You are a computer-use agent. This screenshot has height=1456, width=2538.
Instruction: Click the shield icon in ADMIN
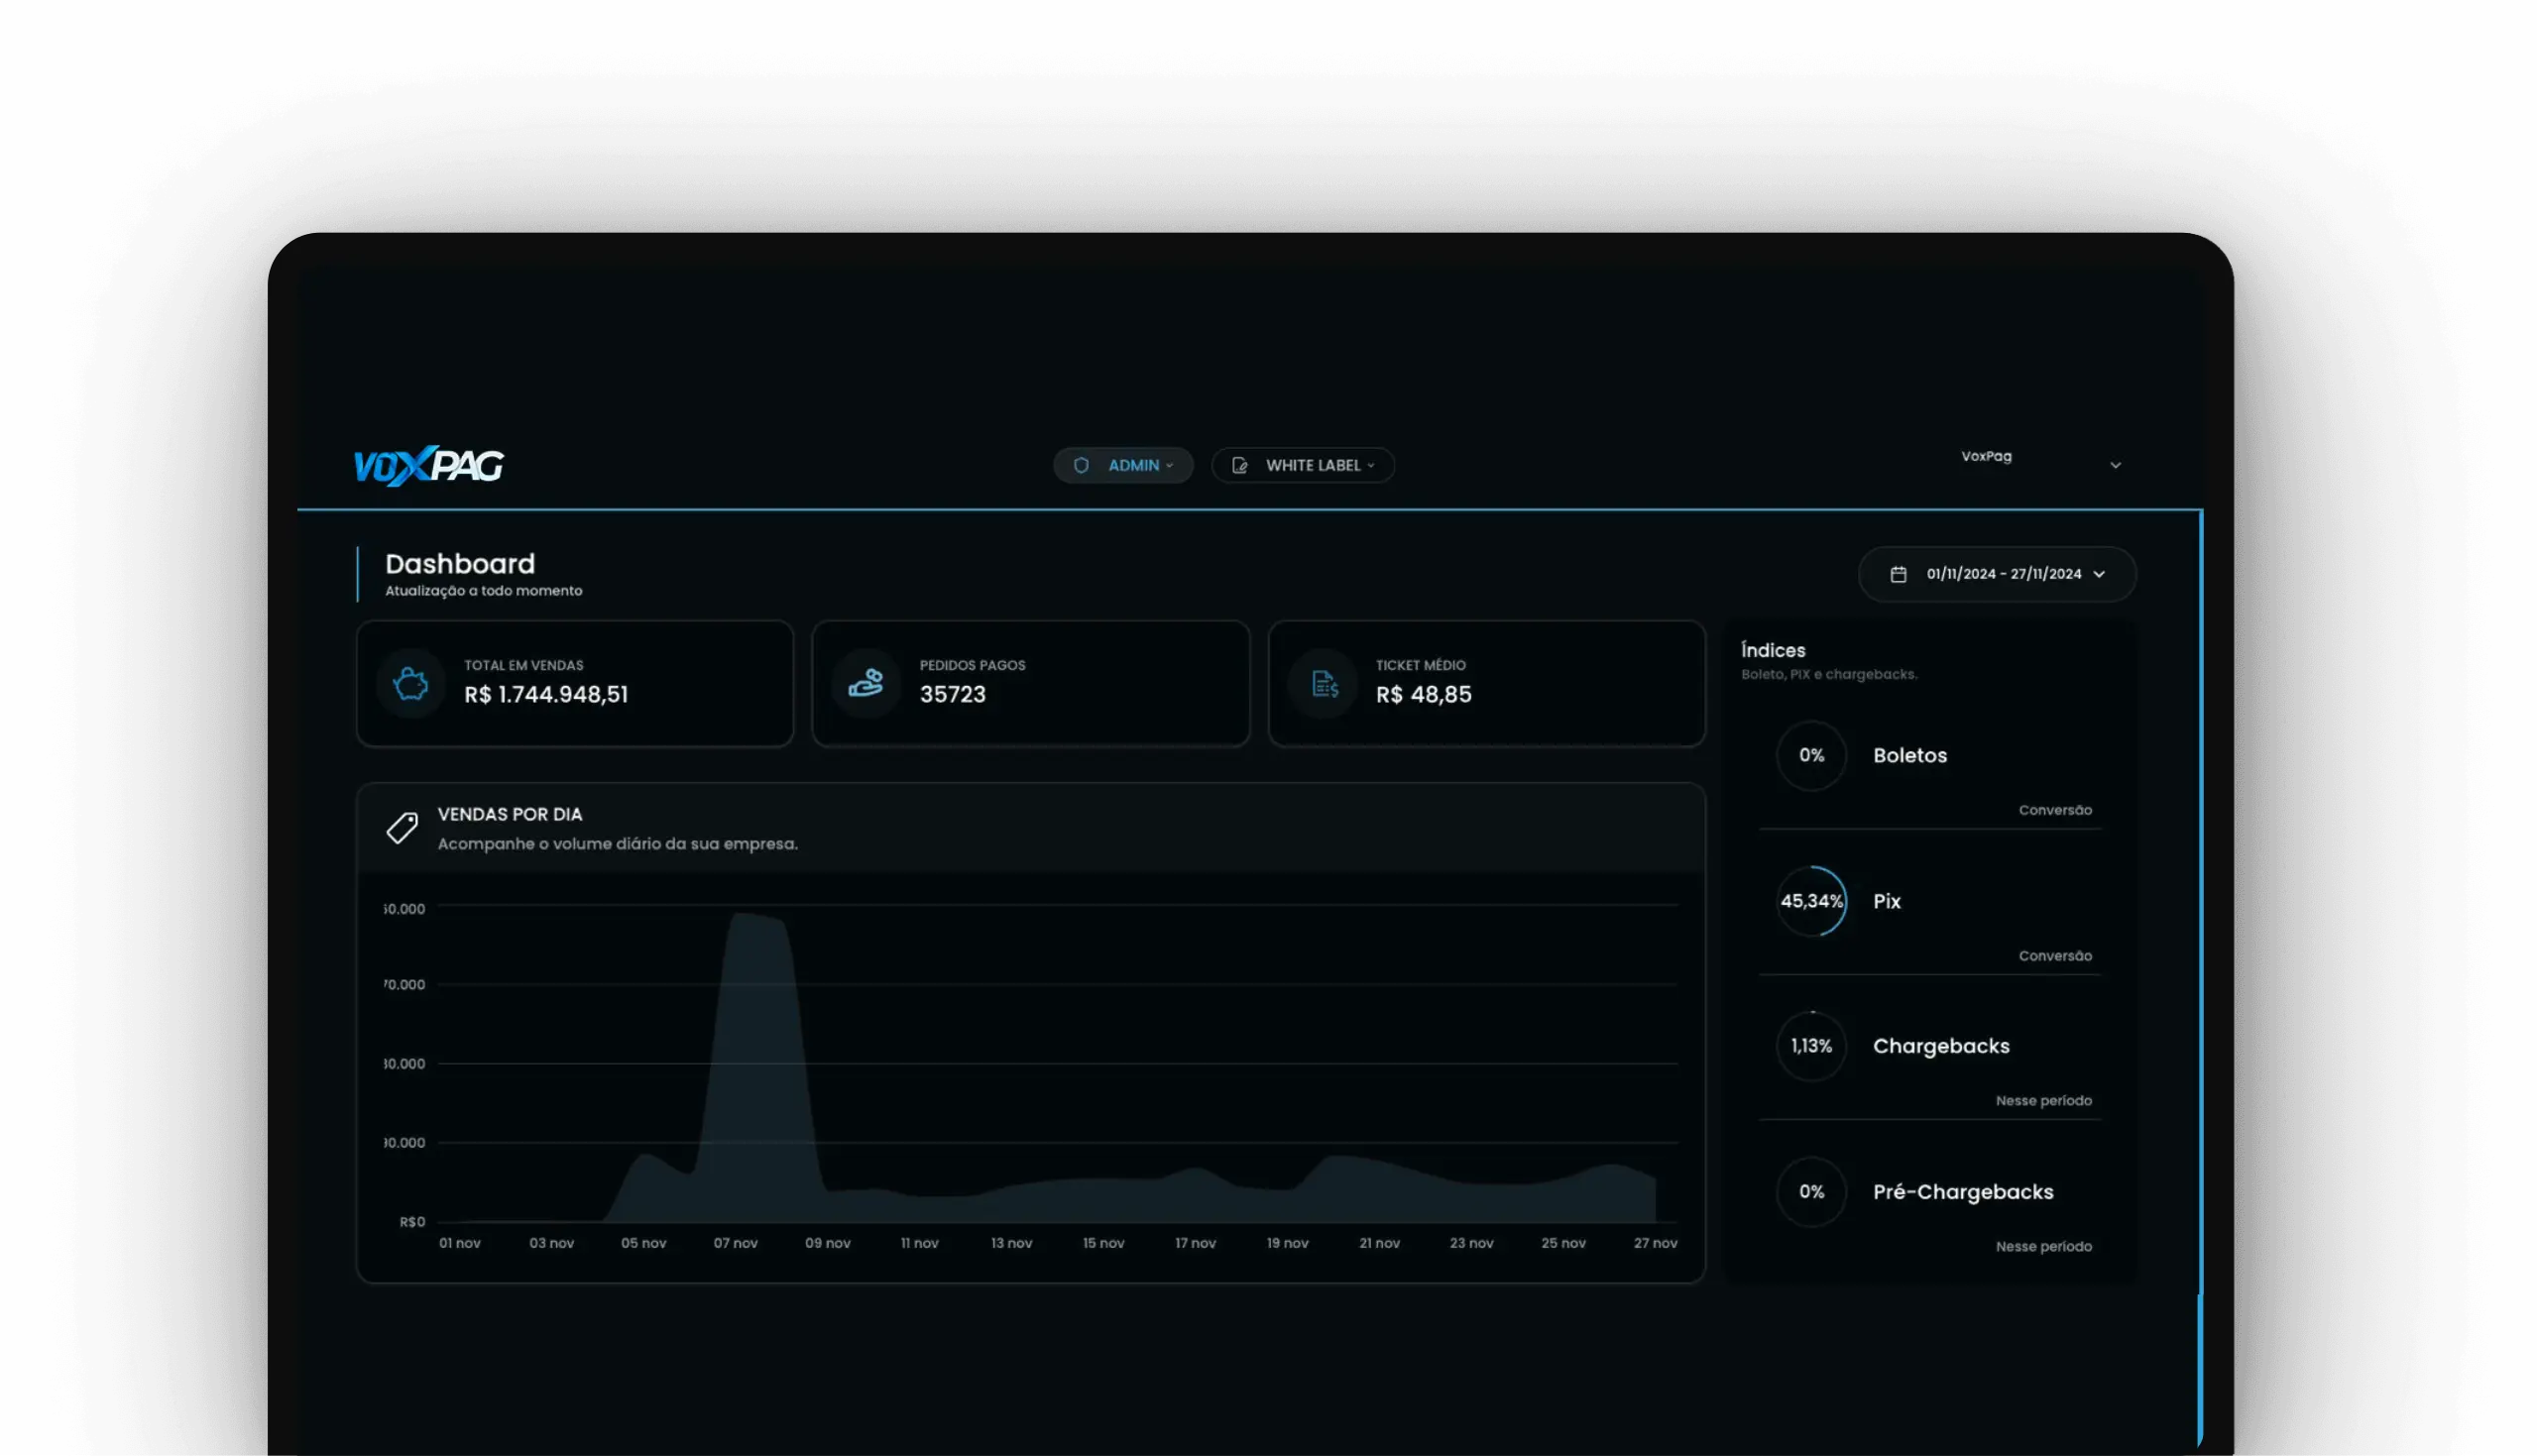pos(1081,465)
